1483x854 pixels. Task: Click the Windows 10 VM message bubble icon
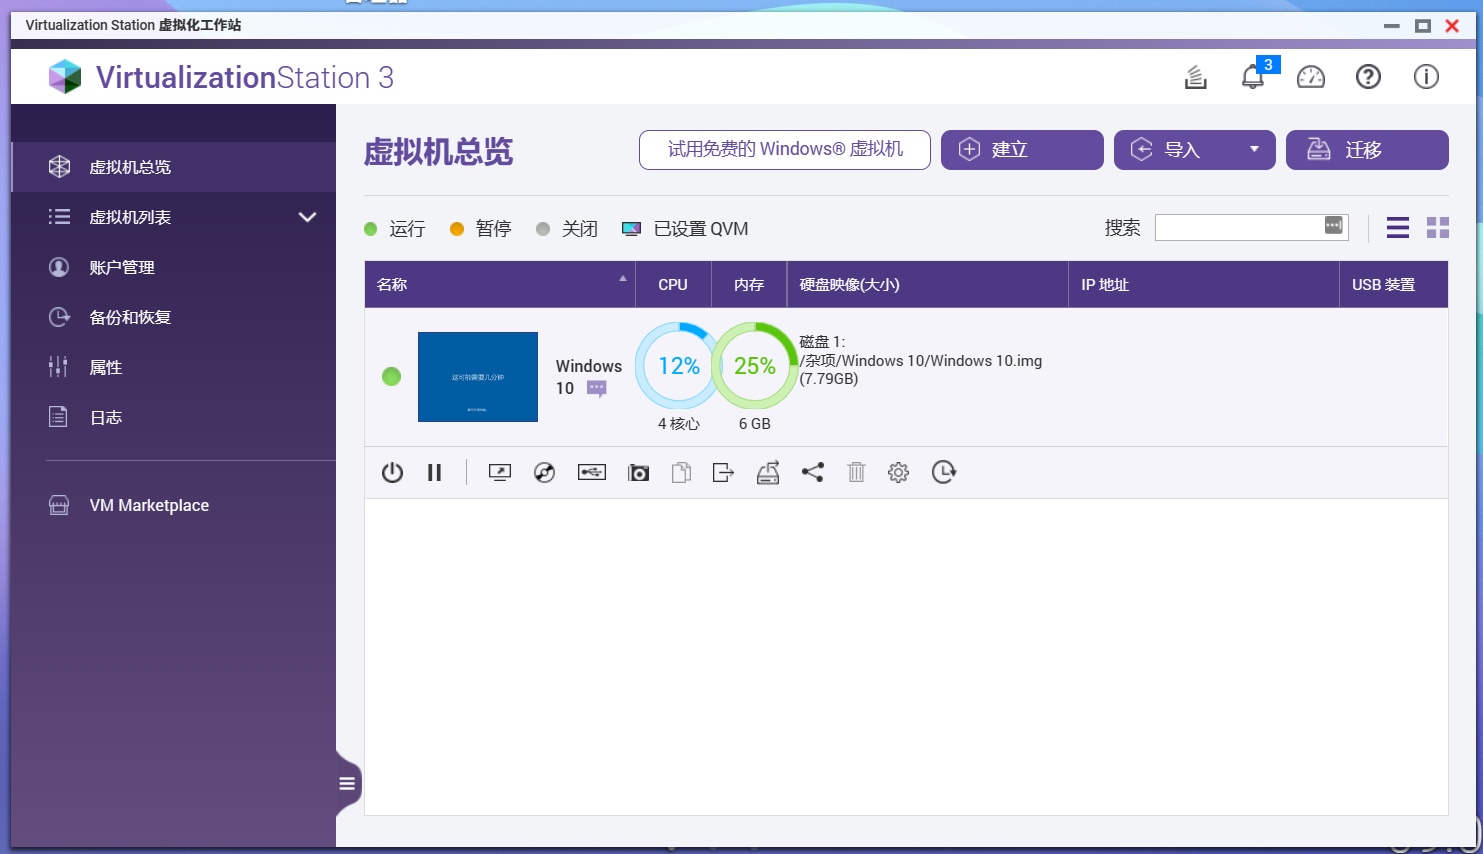[597, 388]
